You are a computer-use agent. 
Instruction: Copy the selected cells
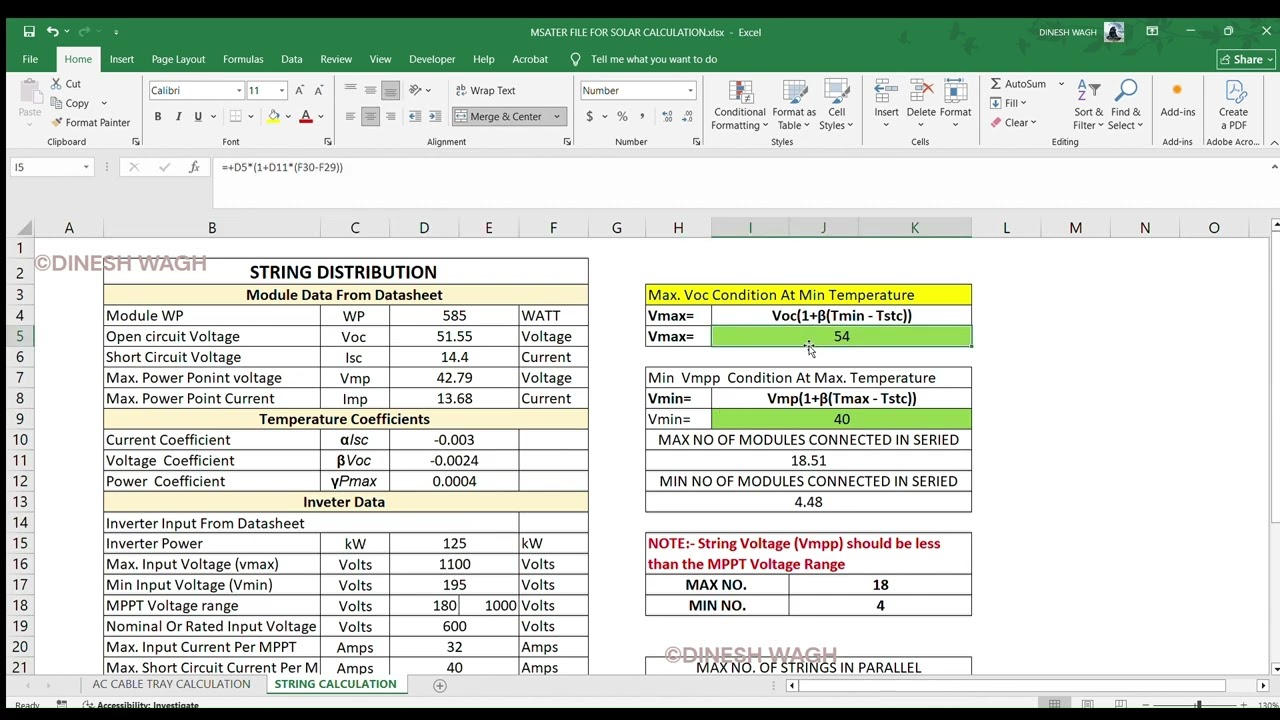[70, 103]
